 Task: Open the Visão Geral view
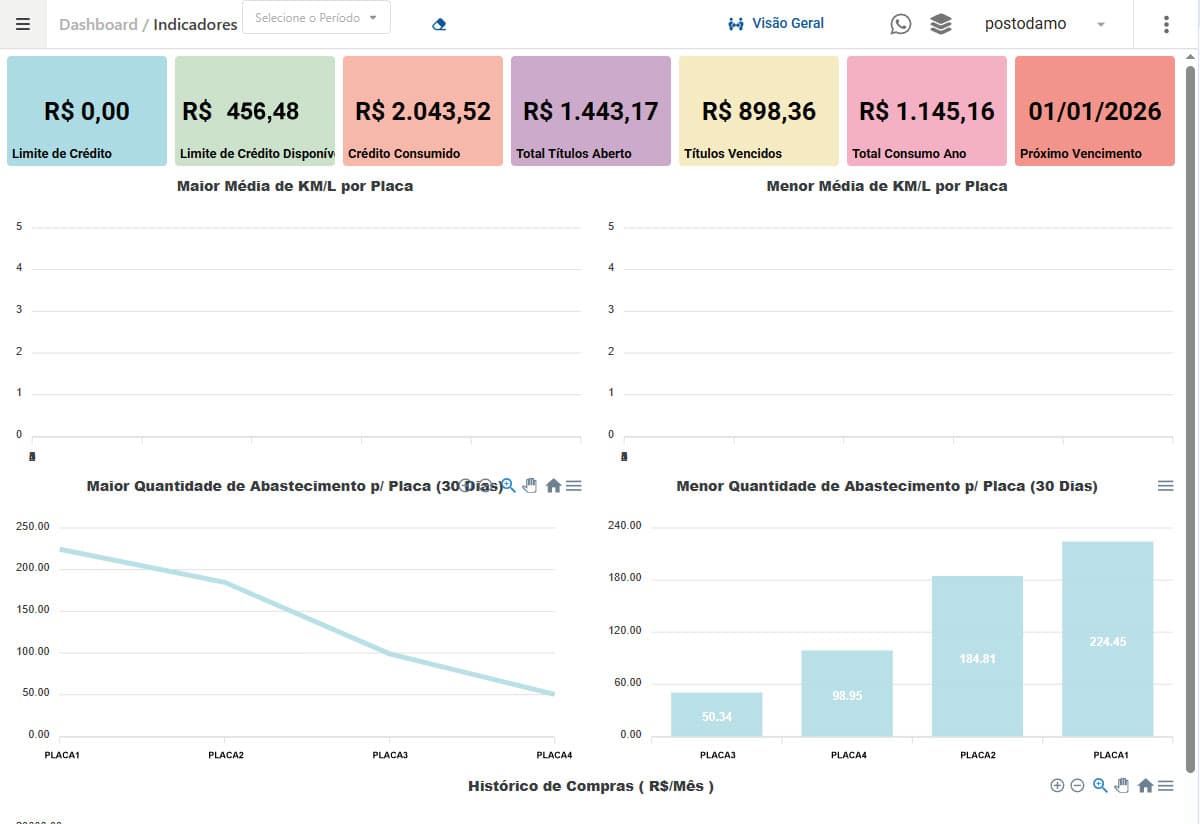click(x=776, y=23)
